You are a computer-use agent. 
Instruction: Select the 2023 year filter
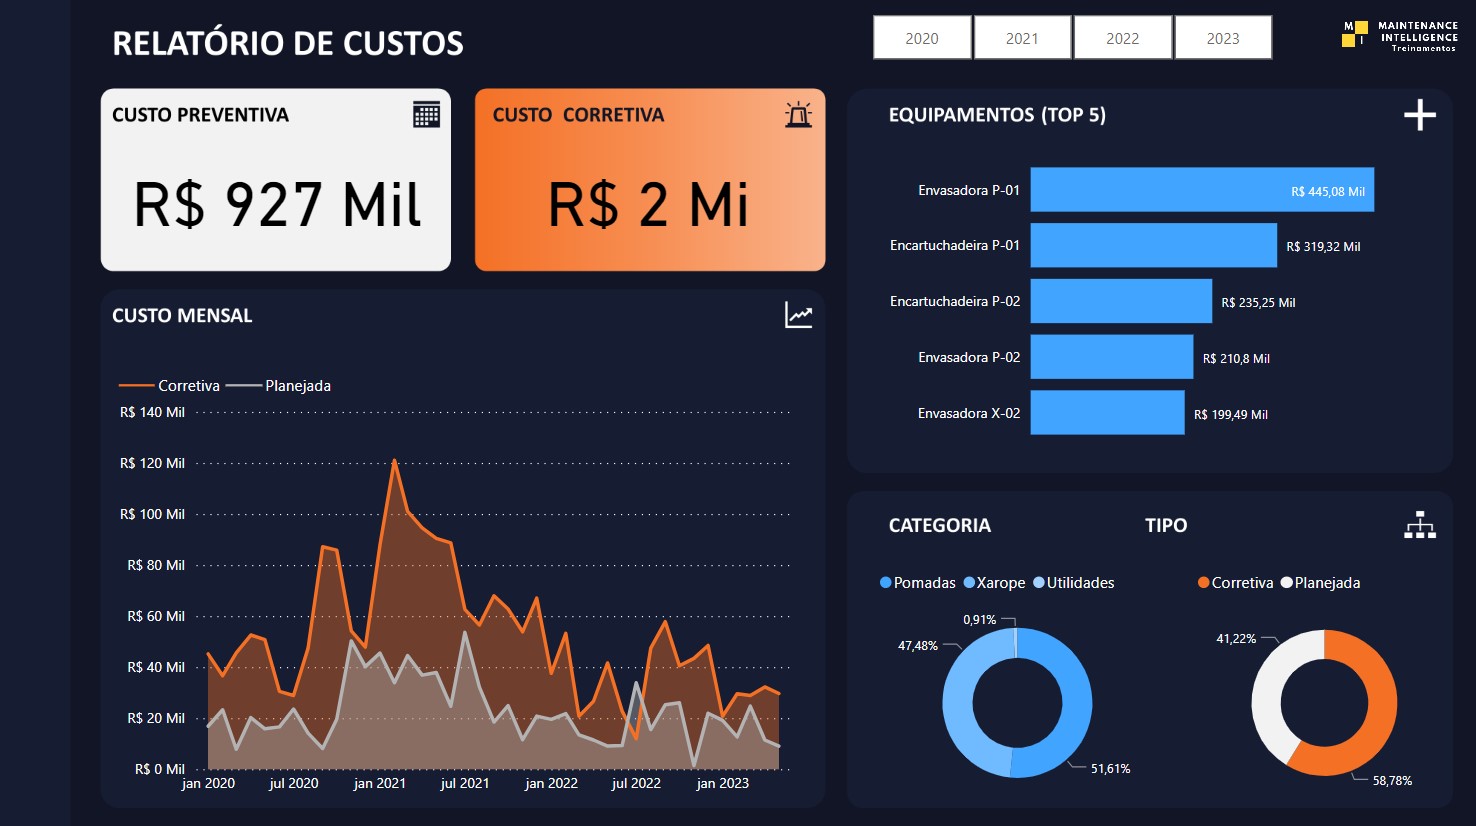coord(1222,37)
